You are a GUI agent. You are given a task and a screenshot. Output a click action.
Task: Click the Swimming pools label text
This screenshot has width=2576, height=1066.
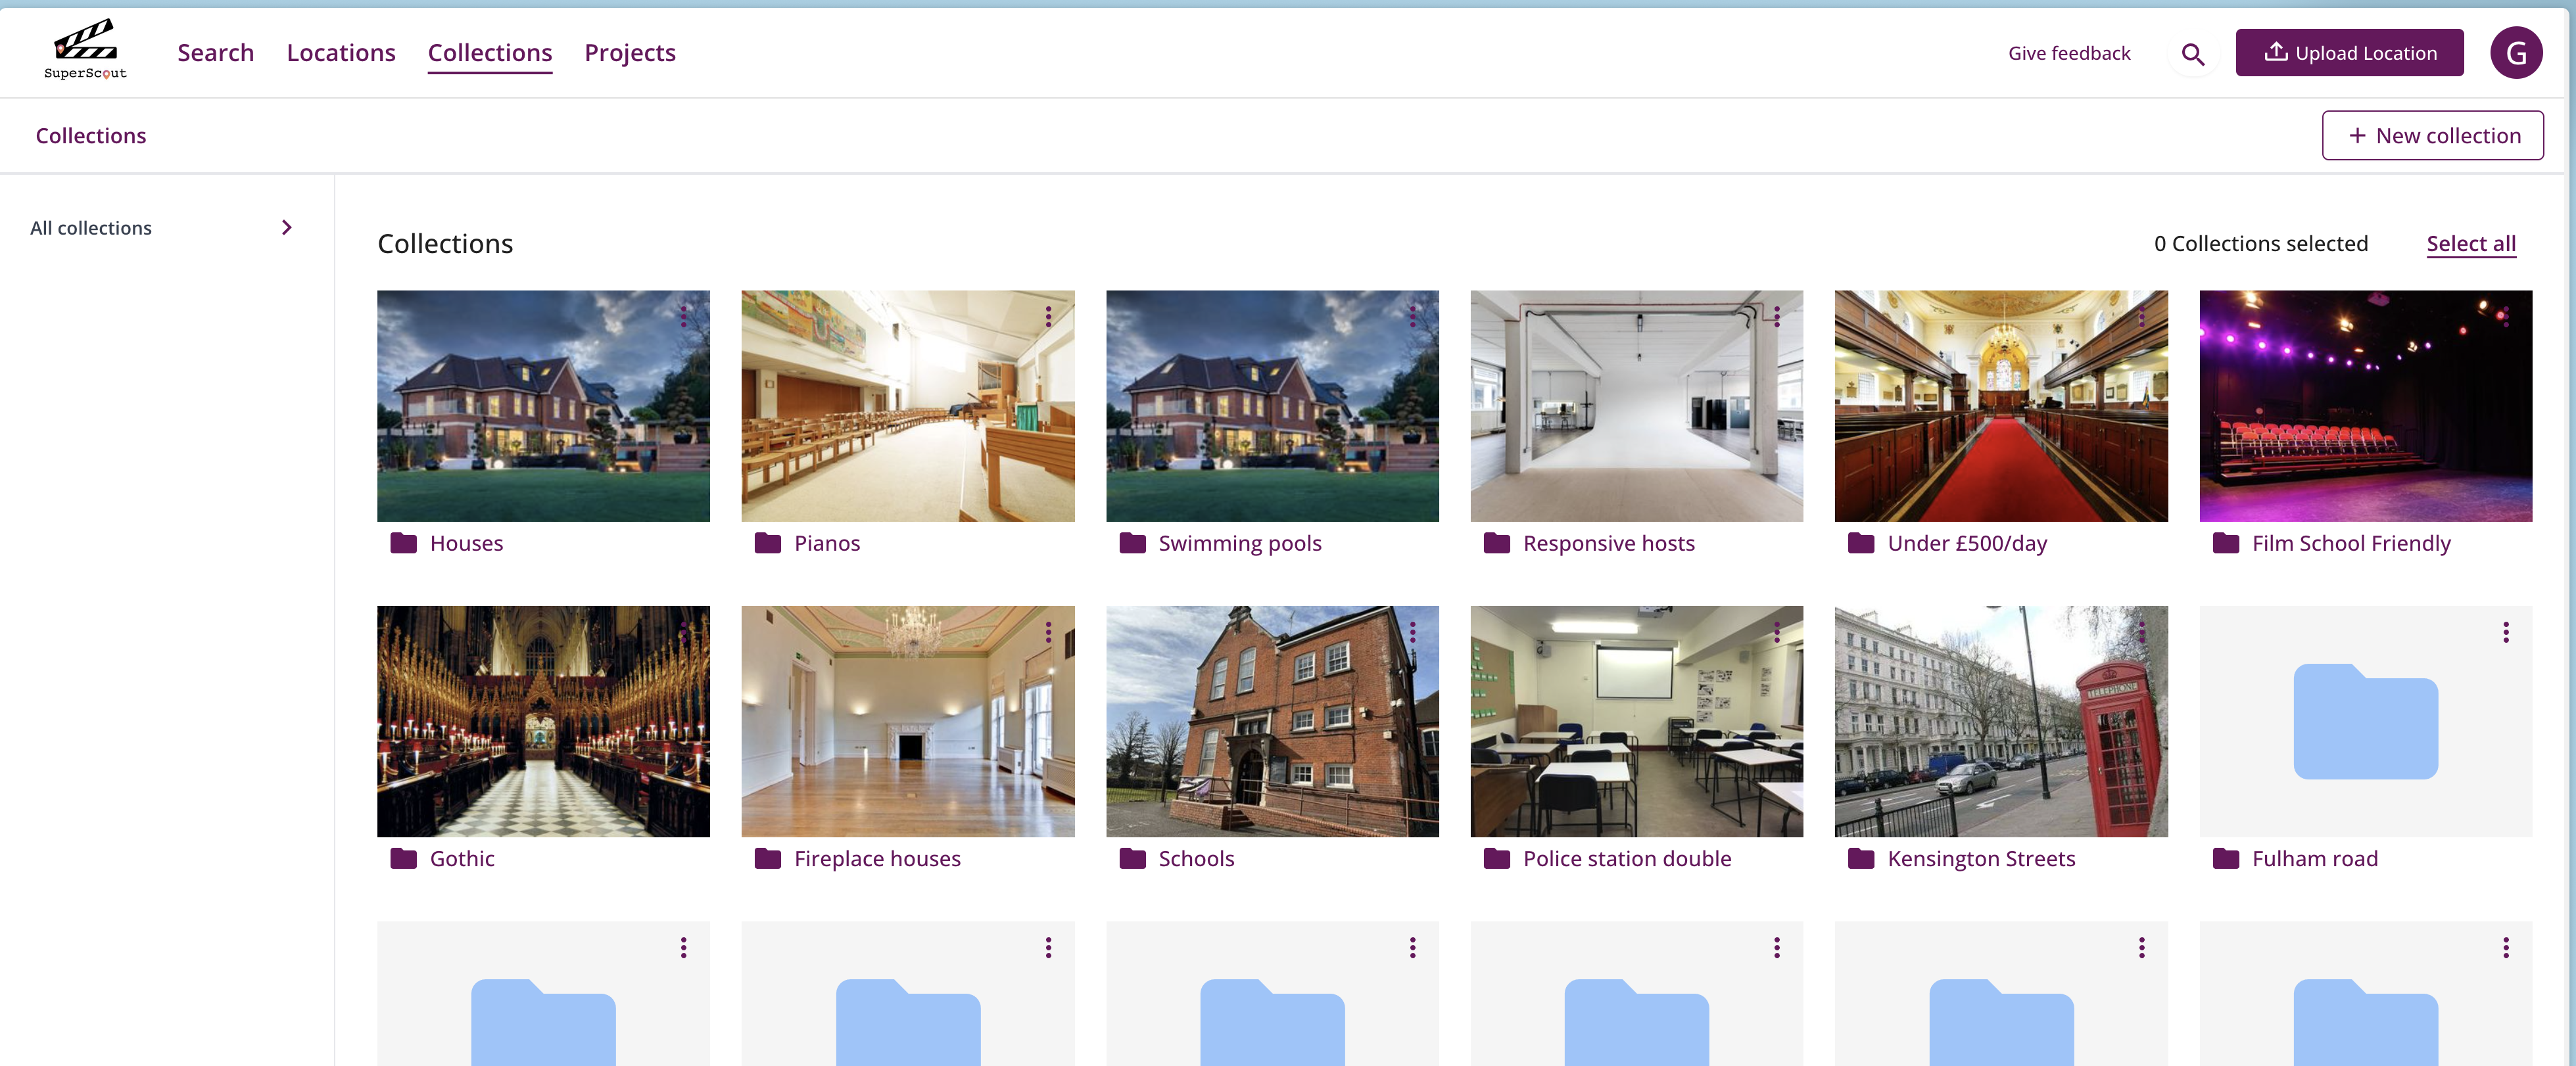click(x=1239, y=543)
